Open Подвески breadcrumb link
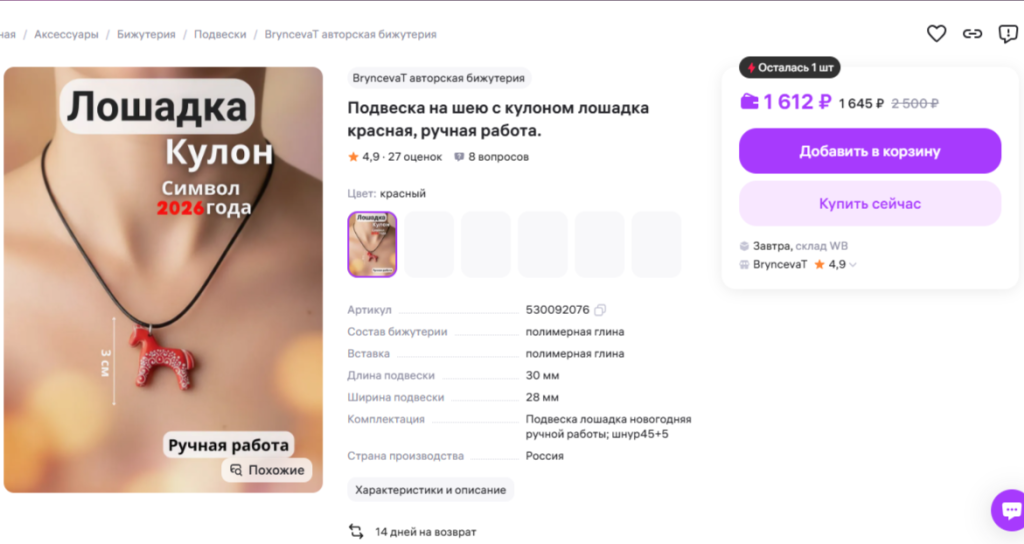 coord(220,34)
